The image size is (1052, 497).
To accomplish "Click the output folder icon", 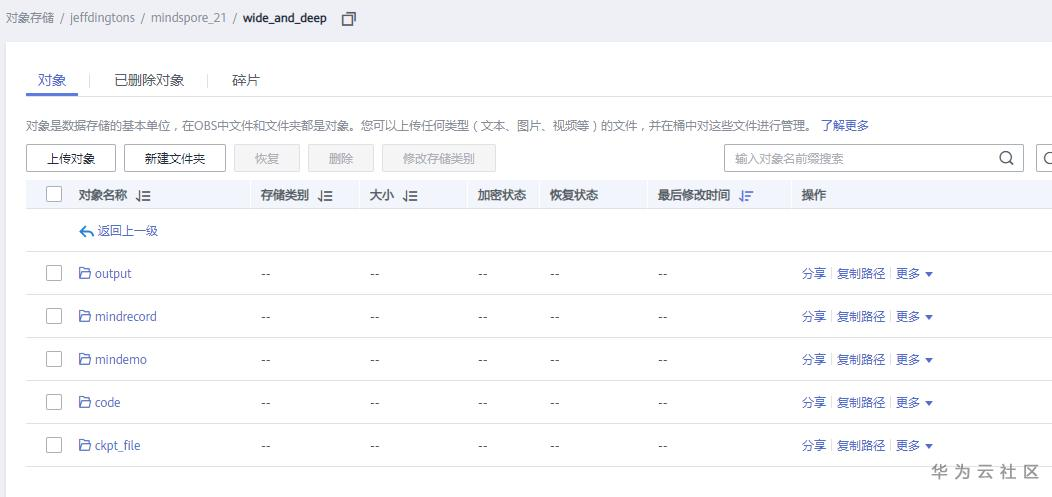I will point(85,273).
